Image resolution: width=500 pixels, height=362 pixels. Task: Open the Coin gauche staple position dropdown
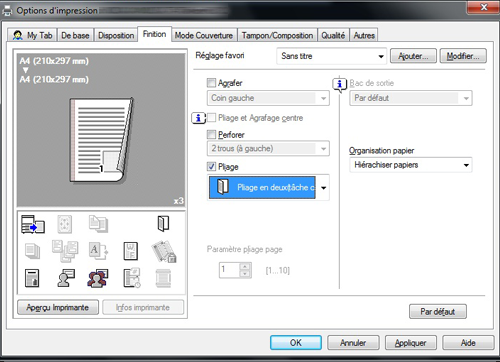pos(268,98)
